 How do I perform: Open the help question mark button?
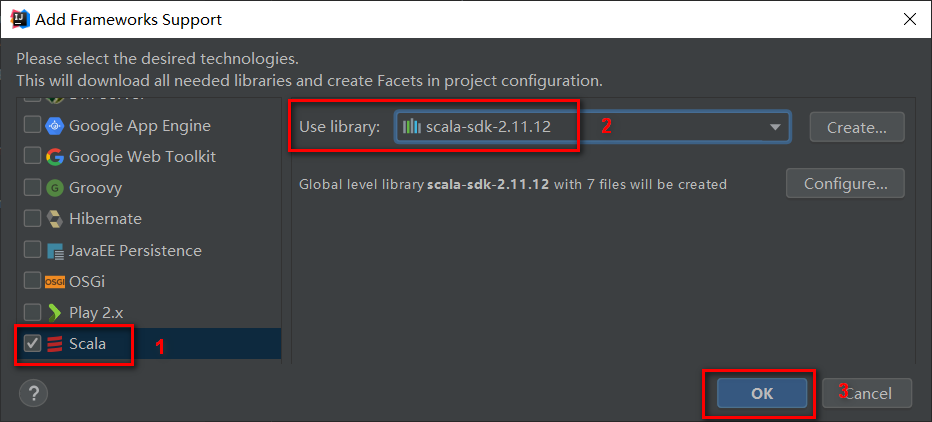[32, 392]
